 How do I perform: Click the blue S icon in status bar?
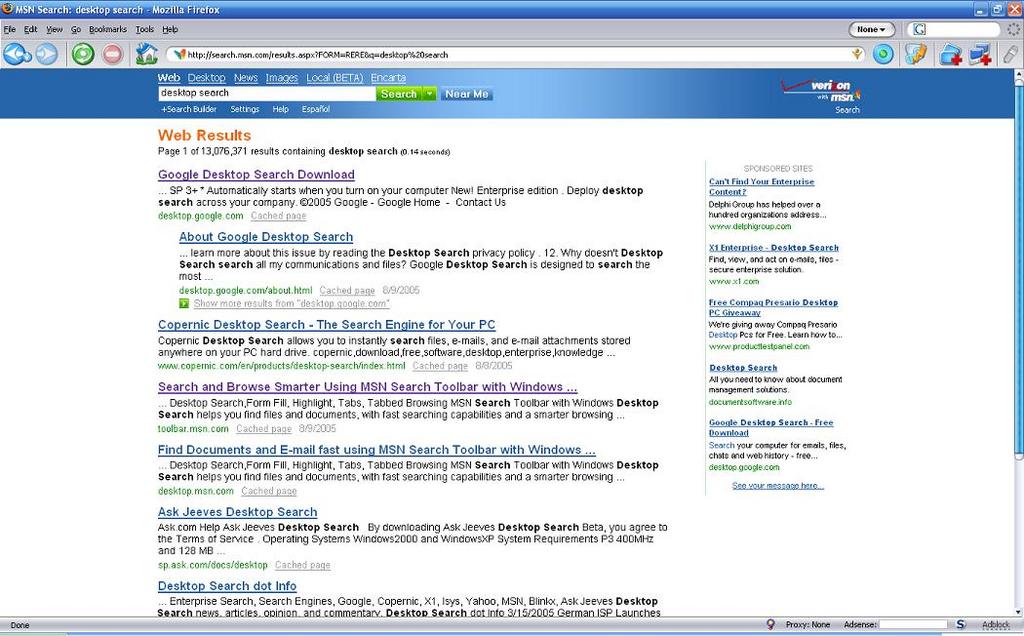click(x=961, y=625)
